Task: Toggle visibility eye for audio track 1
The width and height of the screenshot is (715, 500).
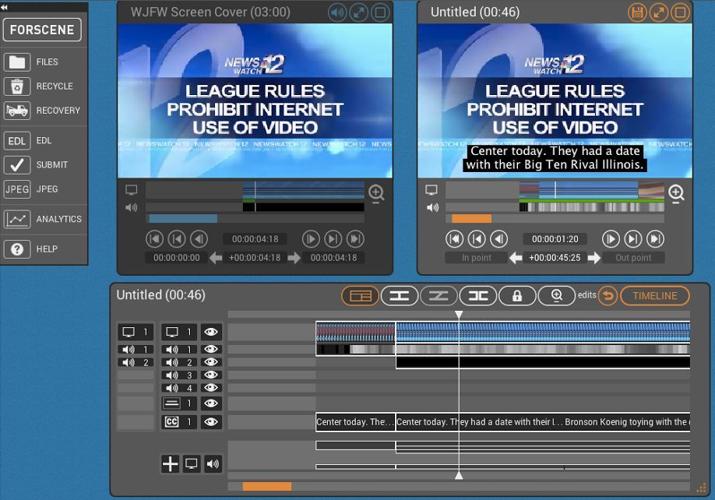Action: tap(211, 349)
